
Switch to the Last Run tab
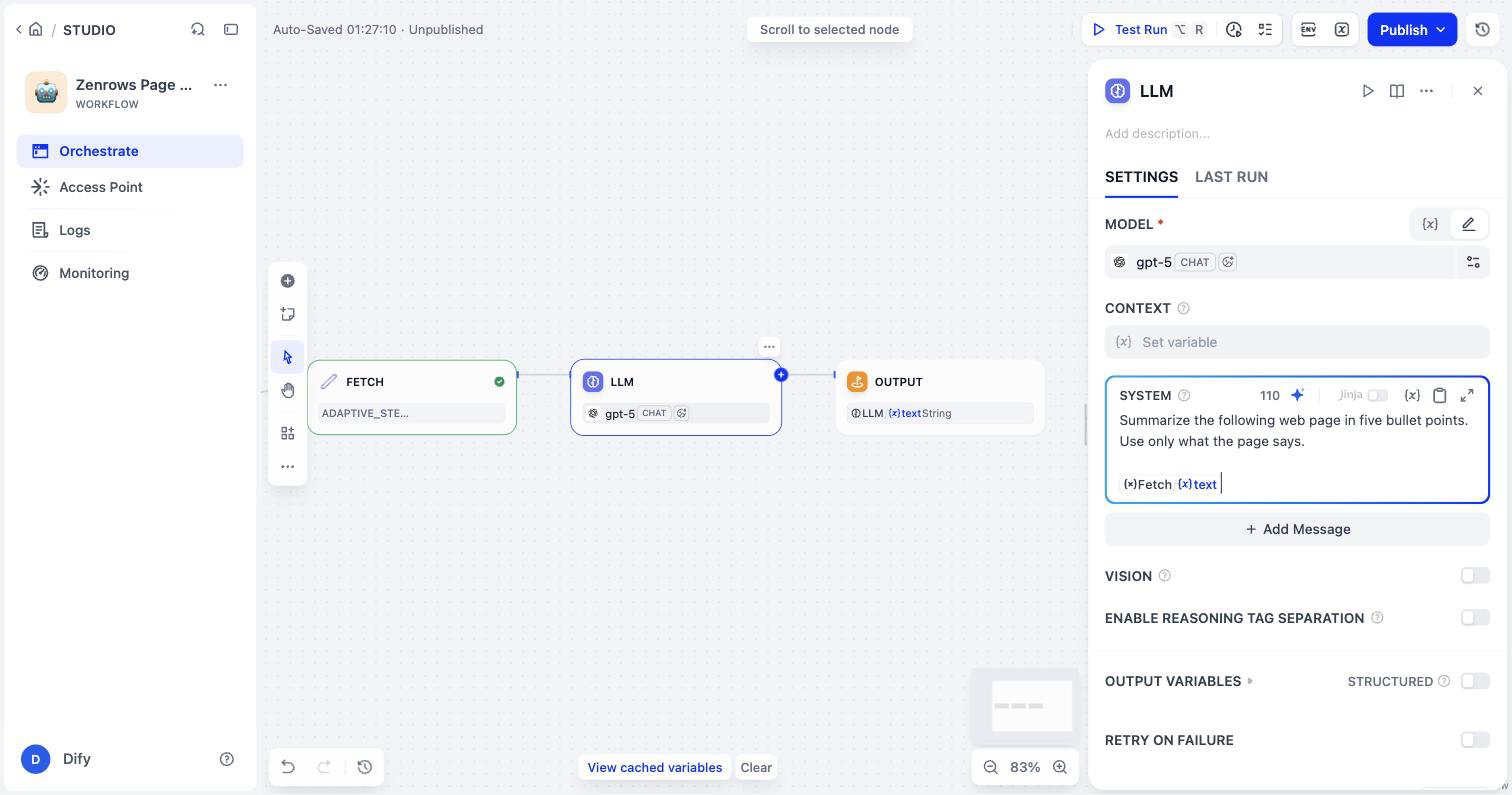[1231, 177]
